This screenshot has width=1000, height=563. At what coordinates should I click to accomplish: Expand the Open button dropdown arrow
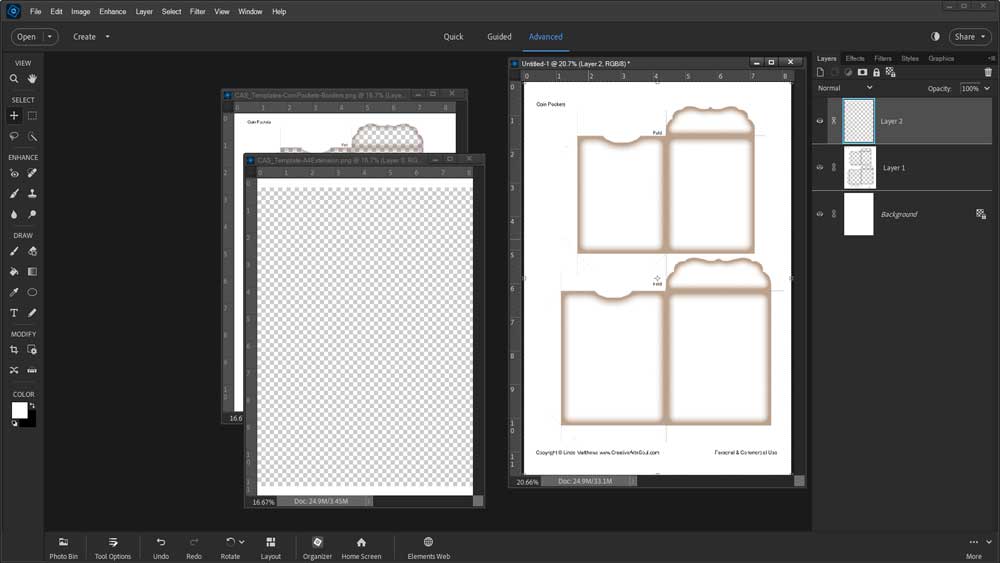click(x=50, y=37)
